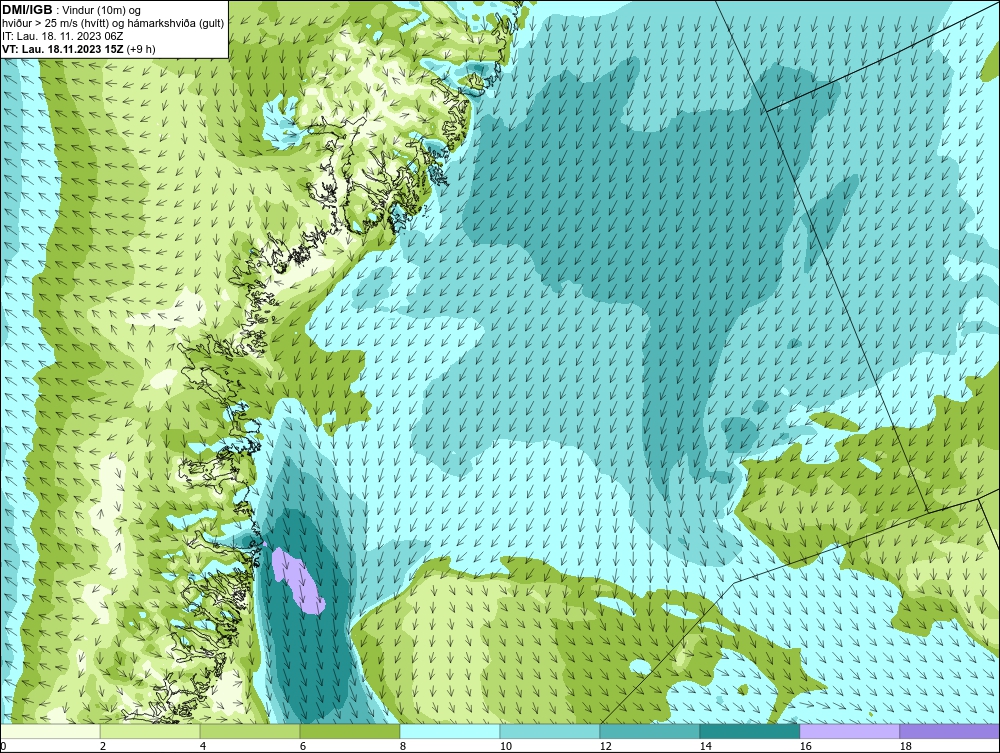Image resolution: width=1000 pixels, height=753 pixels.
Task: Click the 'hviður > 25 m/s (hvítt)' line
Action: [x=113, y=23]
